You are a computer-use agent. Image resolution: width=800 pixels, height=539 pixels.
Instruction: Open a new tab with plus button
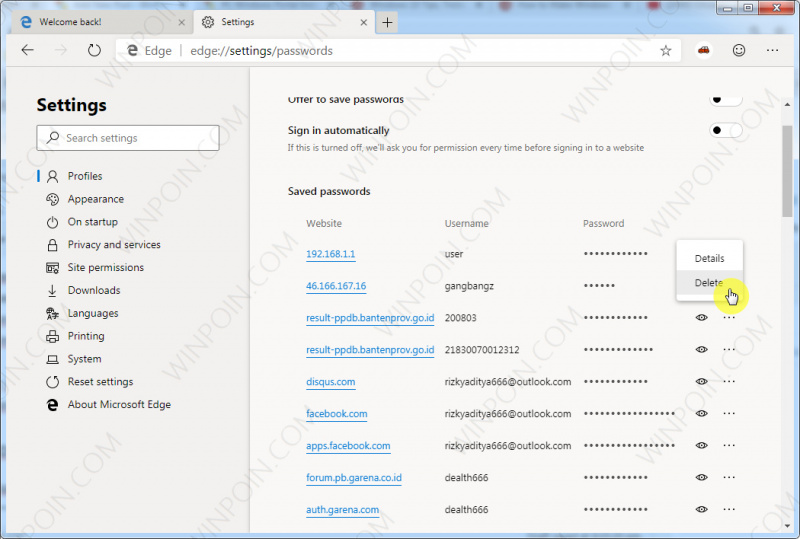pos(387,22)
